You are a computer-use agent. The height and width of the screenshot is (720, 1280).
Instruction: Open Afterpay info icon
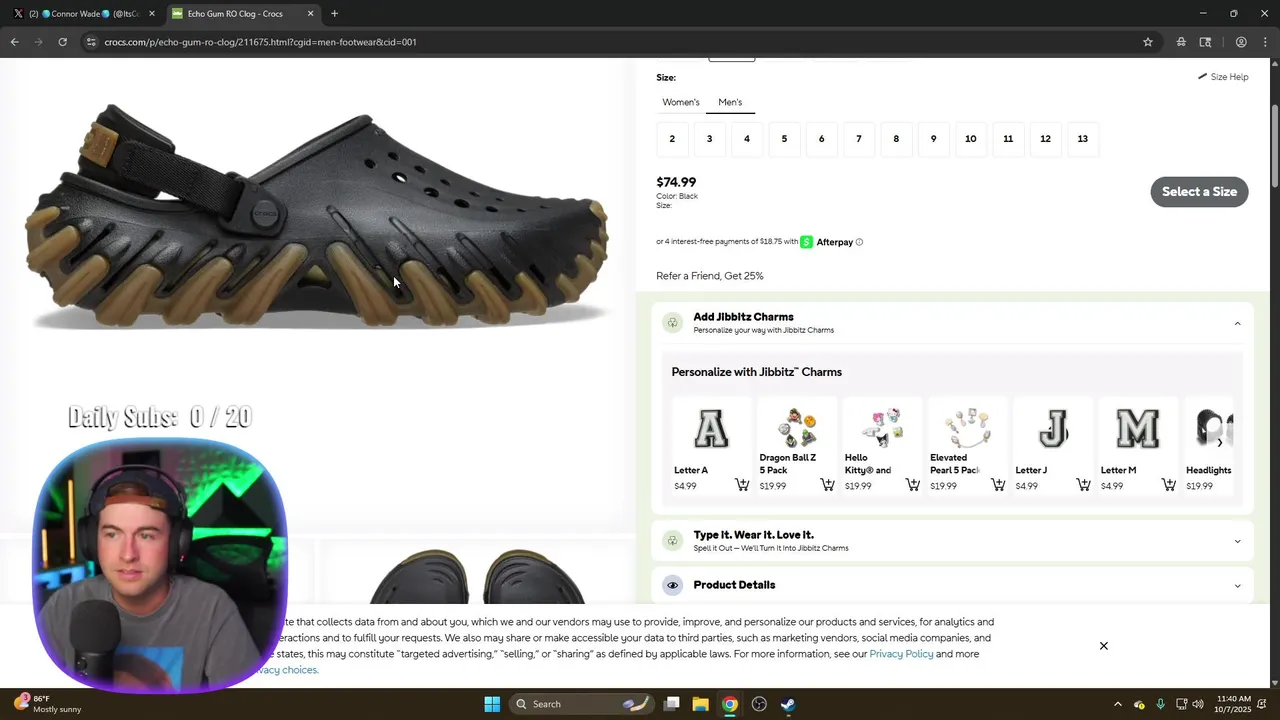point(859,242)
